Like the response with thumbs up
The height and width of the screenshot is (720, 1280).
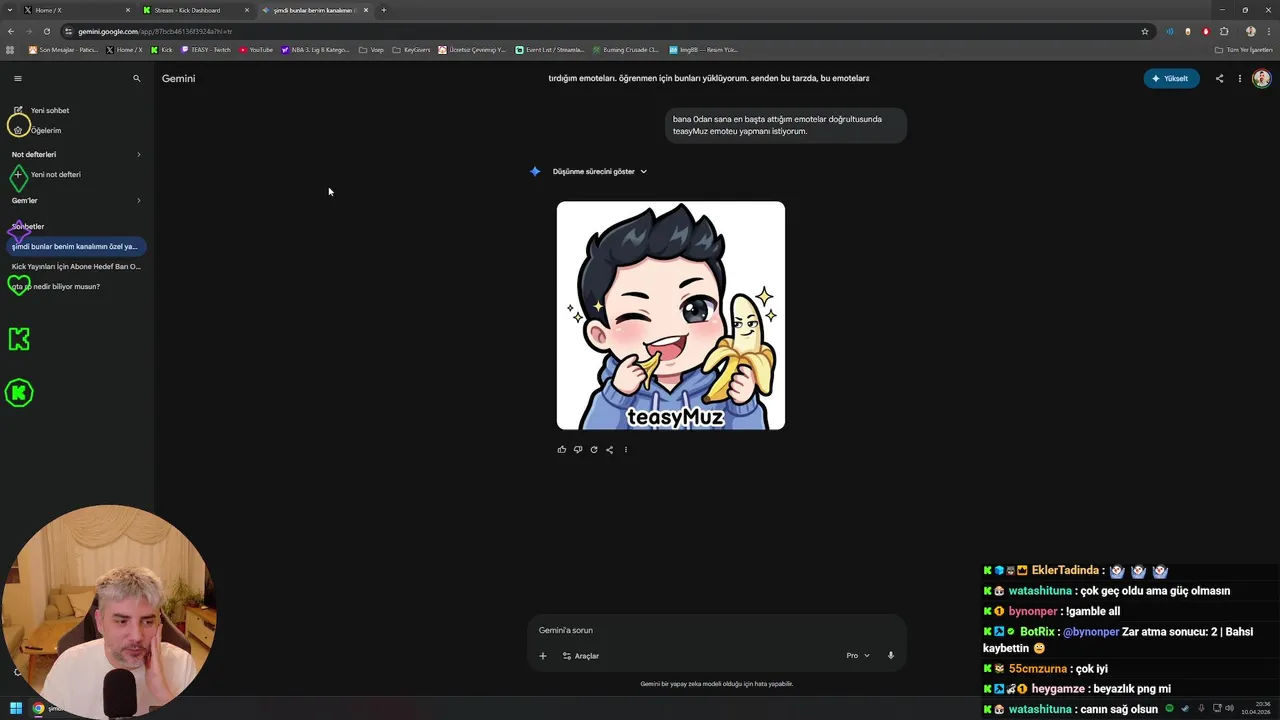coord(562,449)
